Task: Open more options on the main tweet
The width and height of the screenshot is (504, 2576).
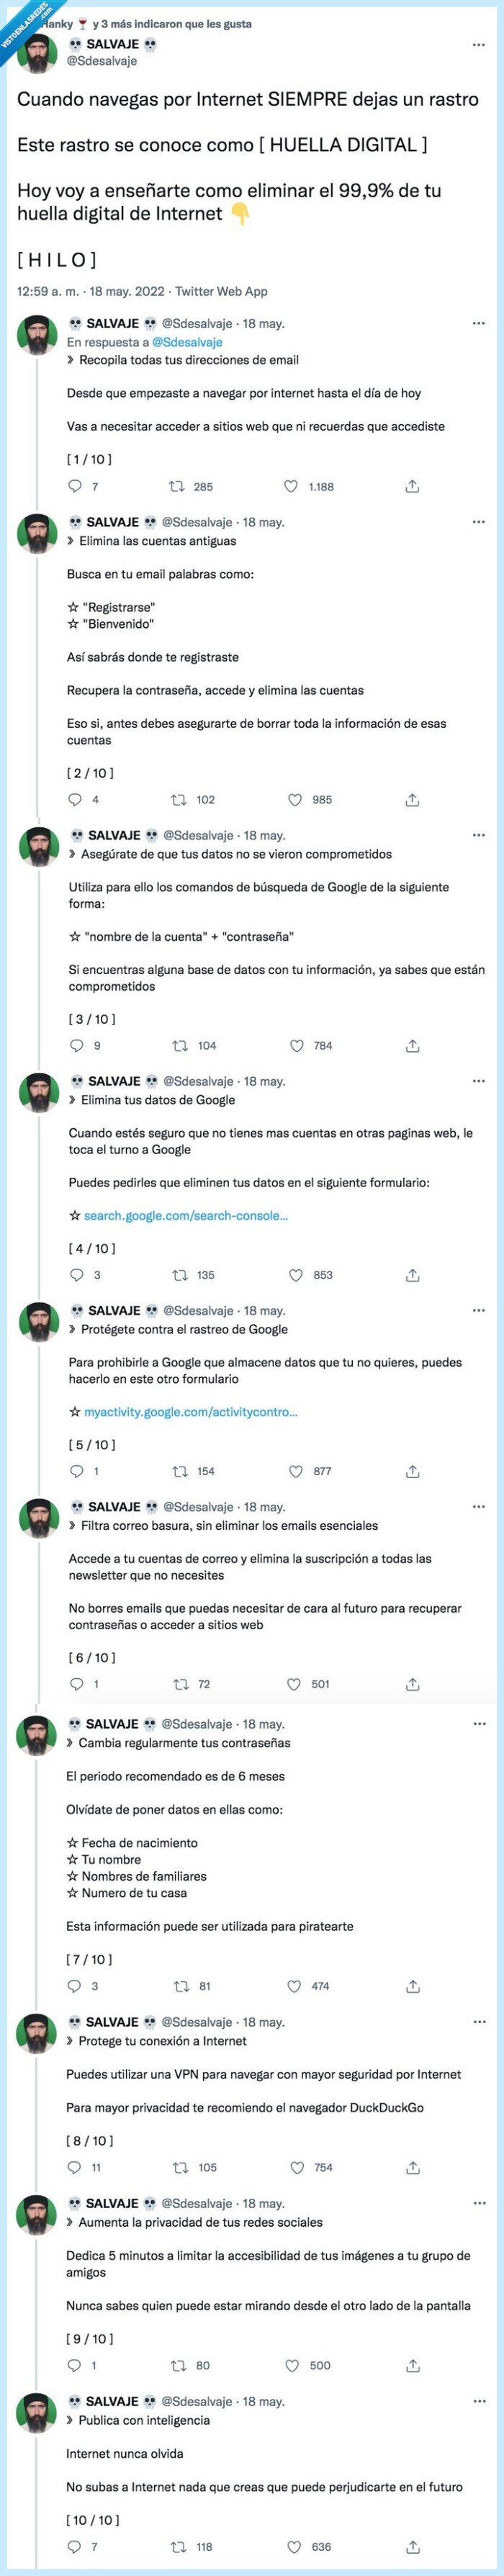Action: 477,46
